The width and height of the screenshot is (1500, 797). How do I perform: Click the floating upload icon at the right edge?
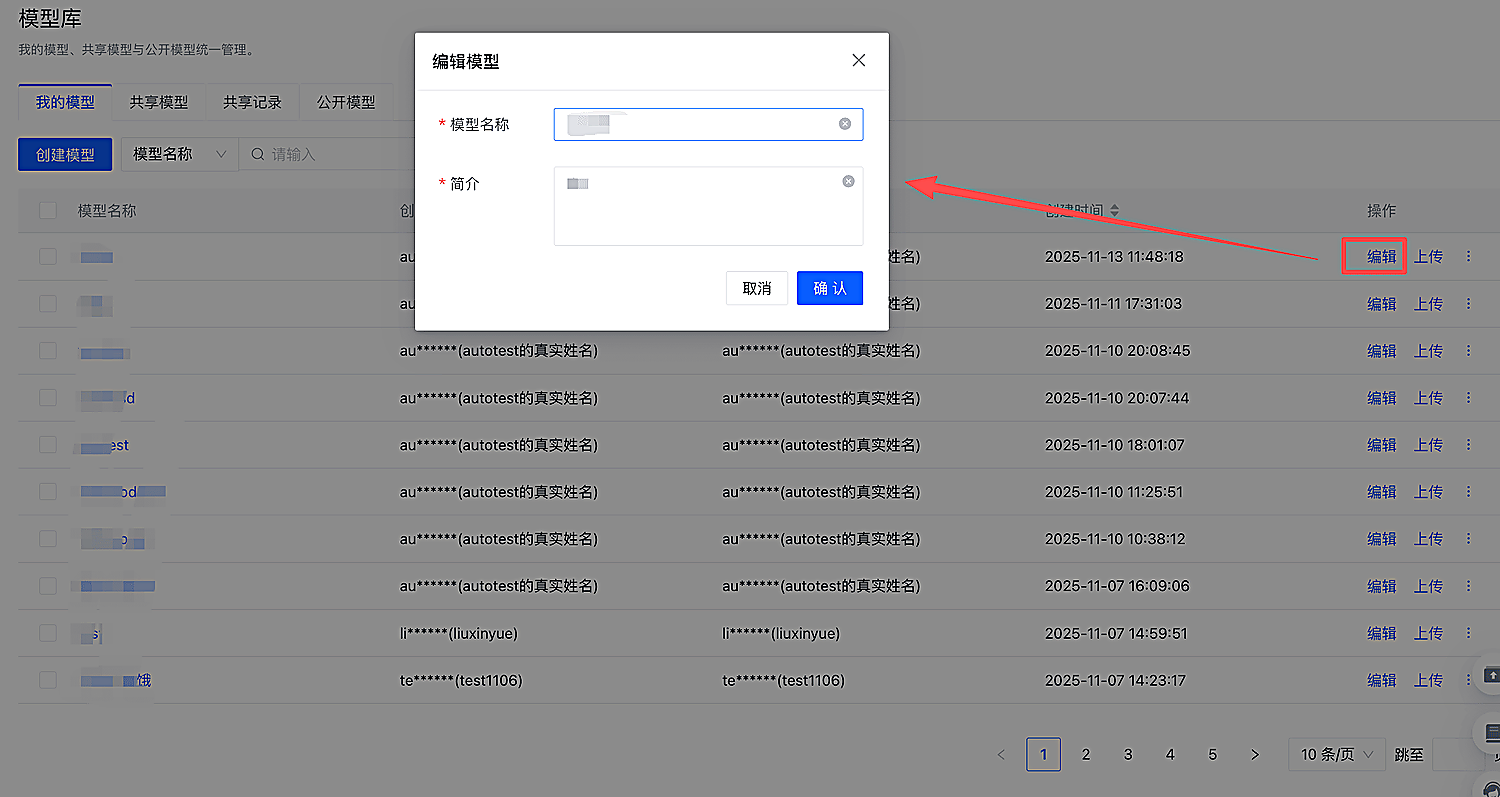1492,676
